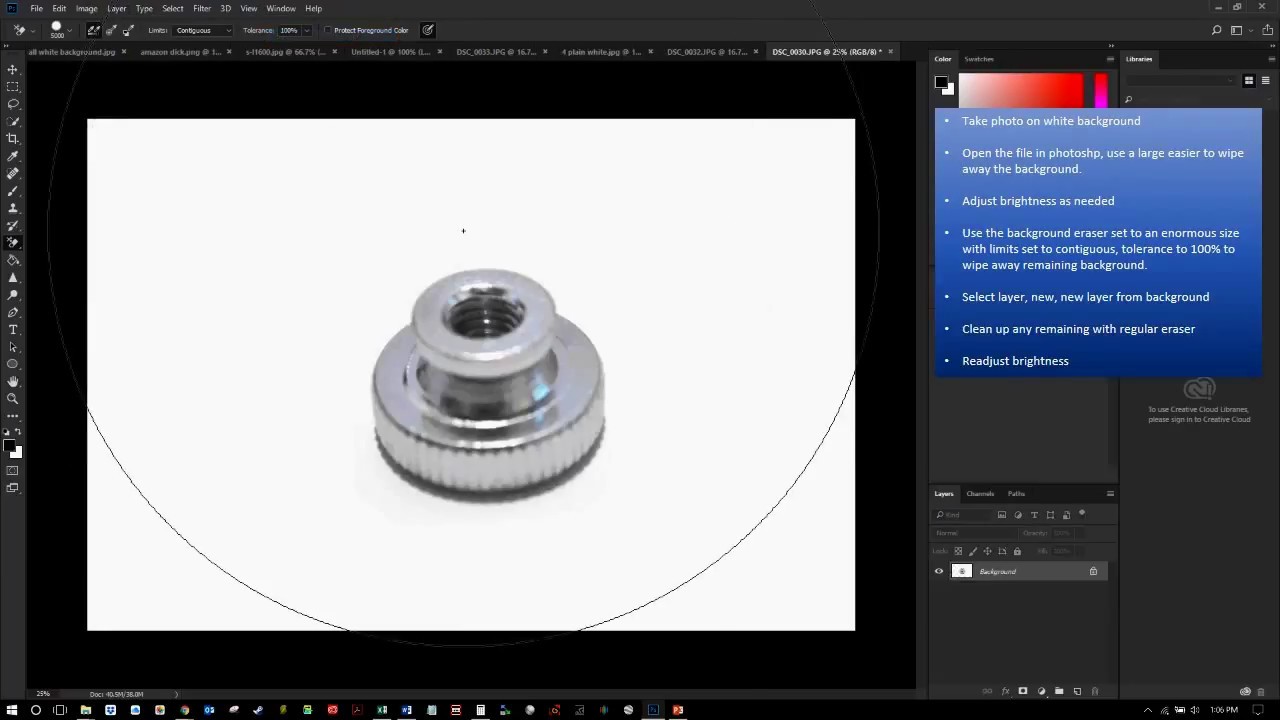
Task: Open the File menu
Action: pyautogui.click(x=36, y=8)
